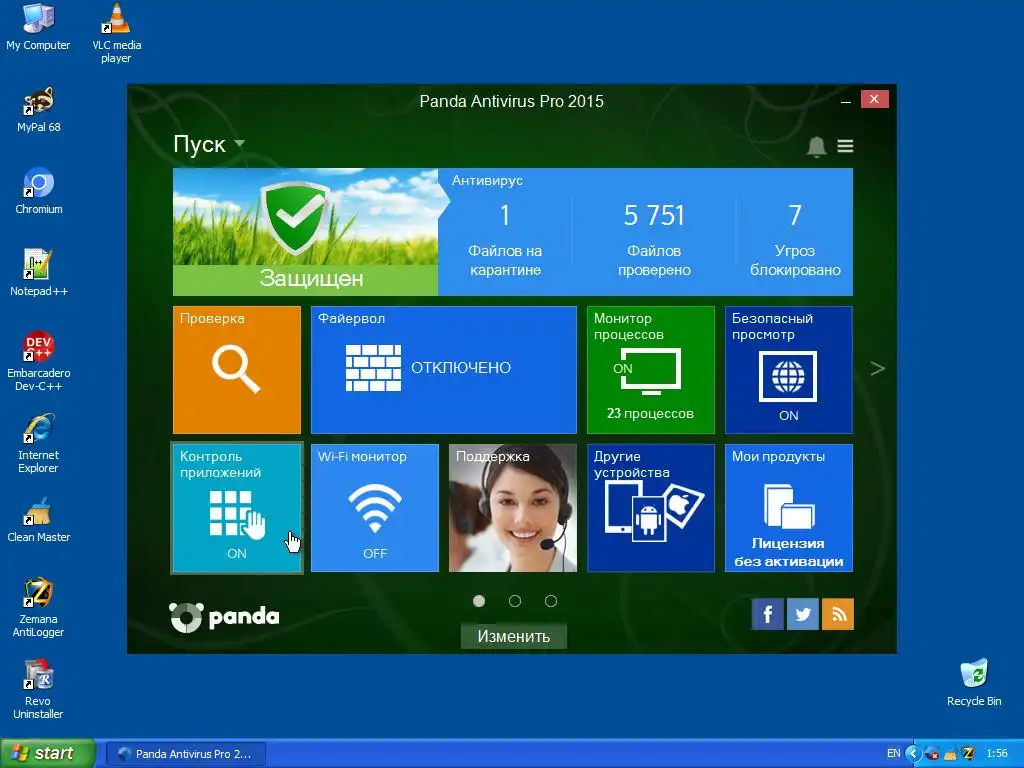Click the Пуск heading text

click(x=199, y=144)
